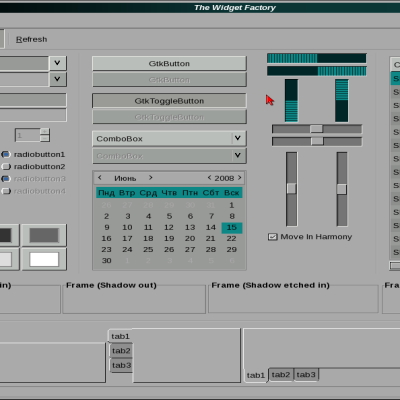Viewport: 400px width, 400px height.
Task: Switch to tab1 in the left-side-tab notebook
Action: pyautogui.click(x=120, y=336)
